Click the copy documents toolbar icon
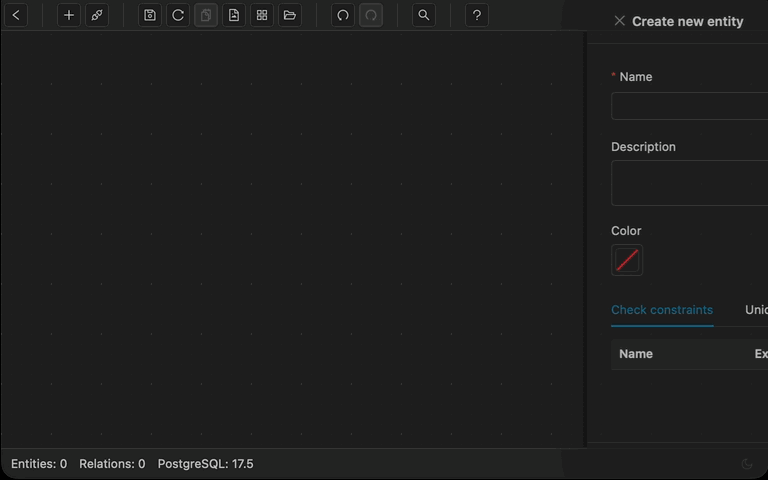Image resolution: width=768 pixels, height=480 pixels. (206, 15)
